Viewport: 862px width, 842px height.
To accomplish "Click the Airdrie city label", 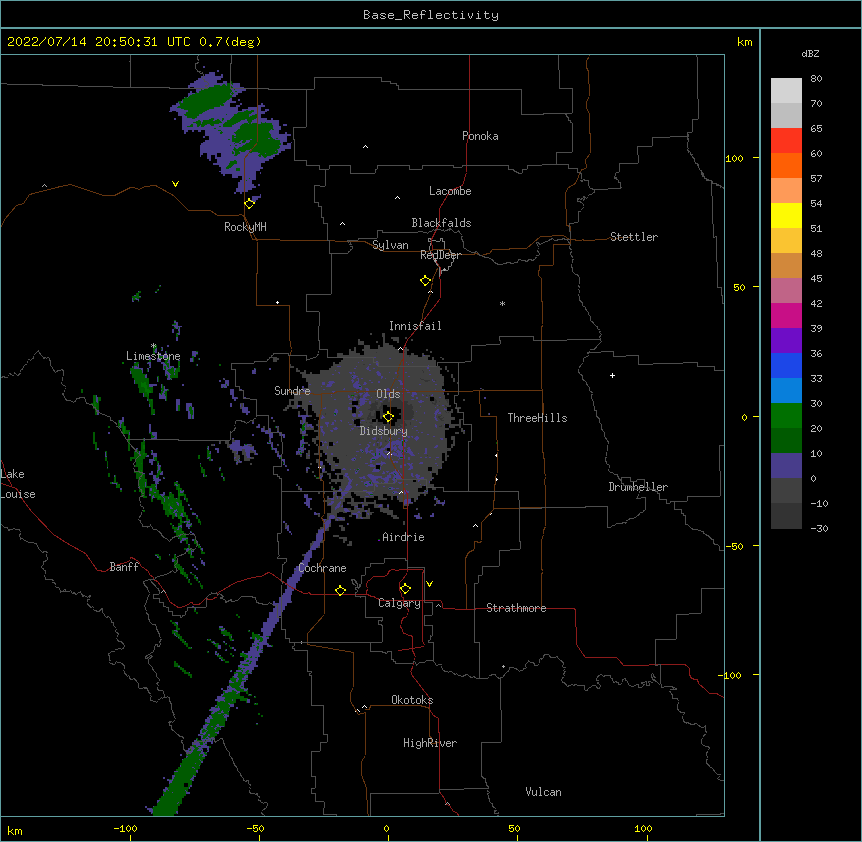I will tap(404, 537).
